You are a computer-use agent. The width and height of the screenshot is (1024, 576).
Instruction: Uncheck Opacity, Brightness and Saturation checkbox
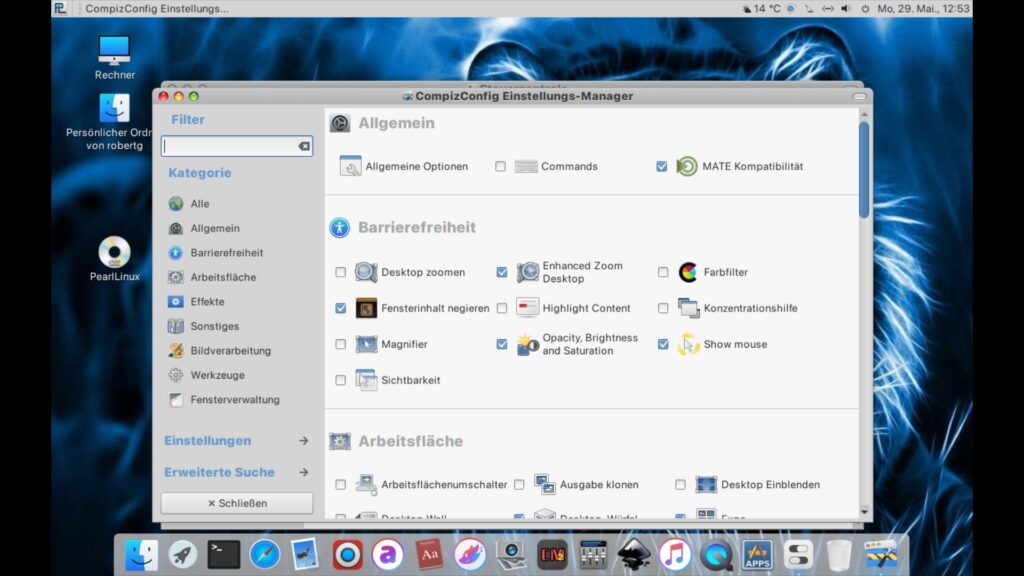[x=502, y=344]
